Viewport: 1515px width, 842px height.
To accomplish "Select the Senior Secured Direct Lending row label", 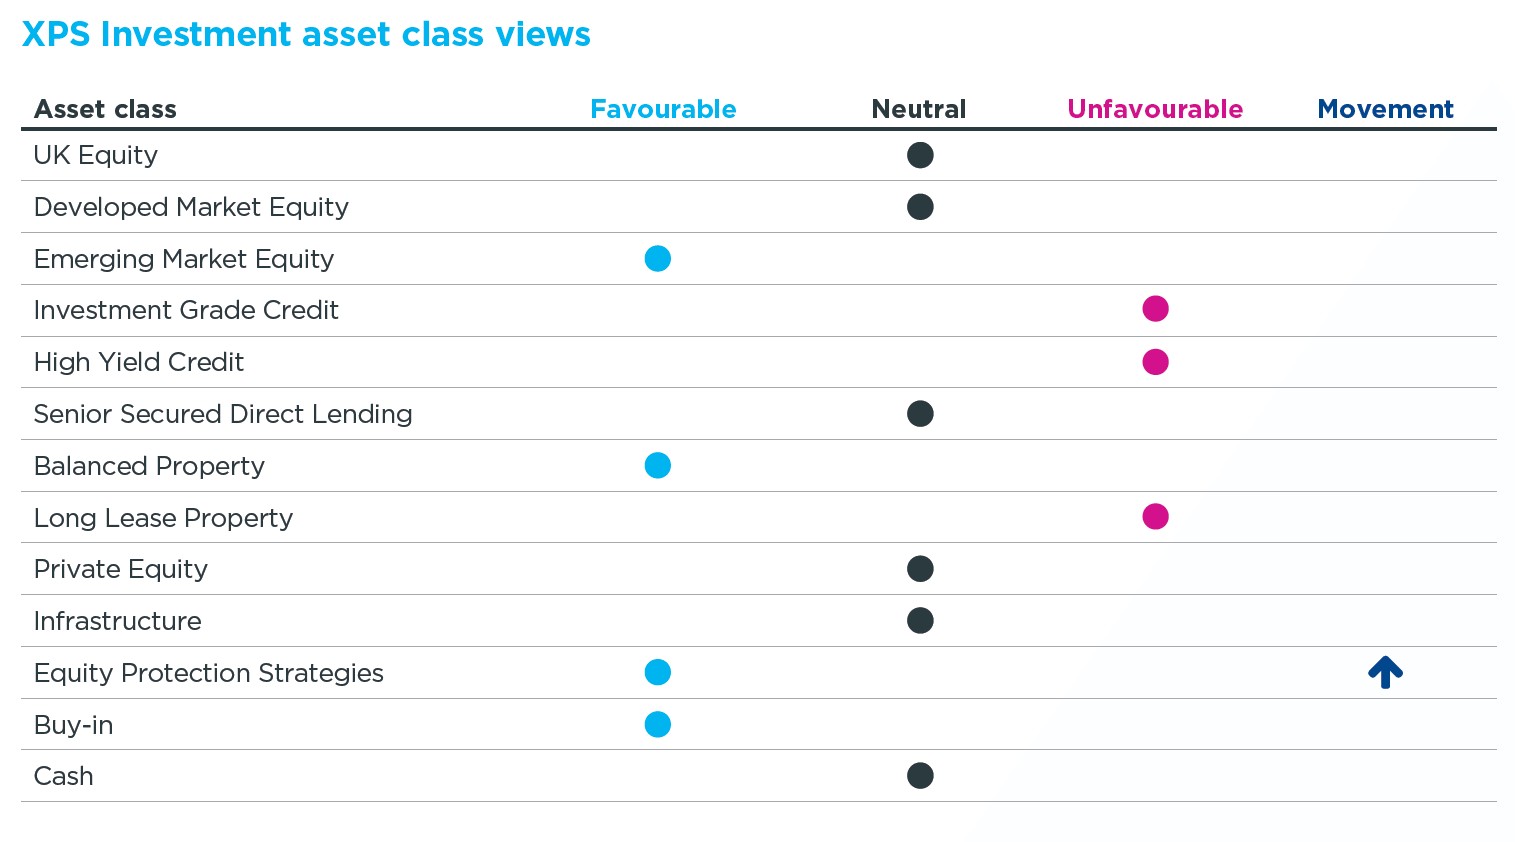I will click(223, 414).
